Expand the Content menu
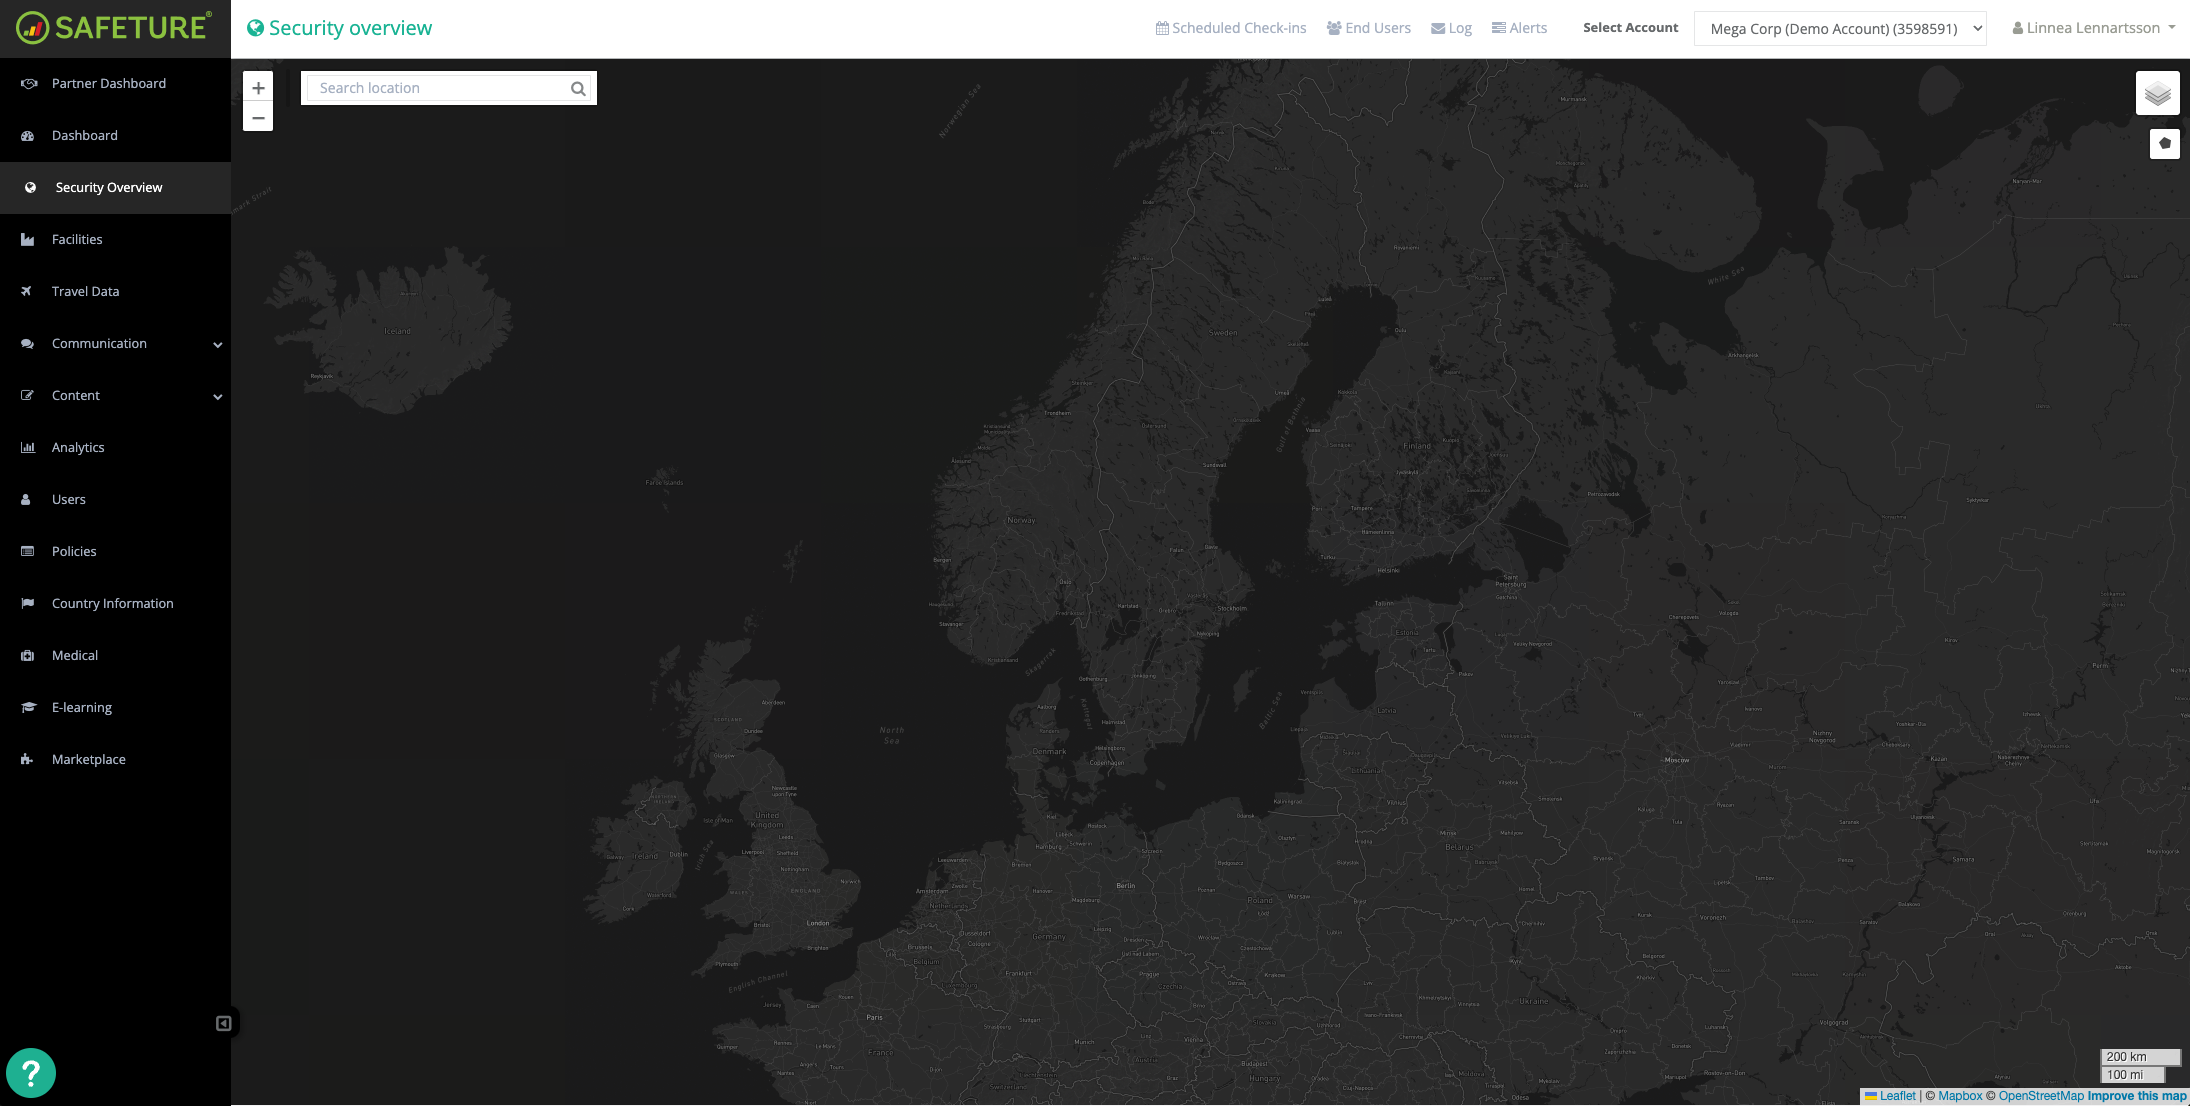This screenshot has height=1106, width=2190. pyautogui.click(x=75, y=395)
